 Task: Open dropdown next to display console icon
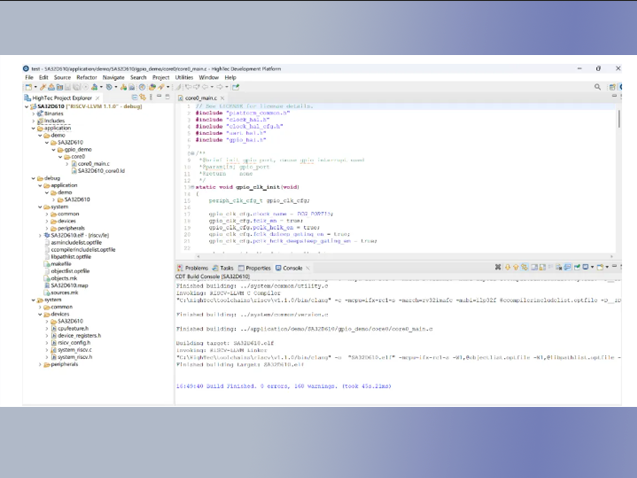pos(592,267)
